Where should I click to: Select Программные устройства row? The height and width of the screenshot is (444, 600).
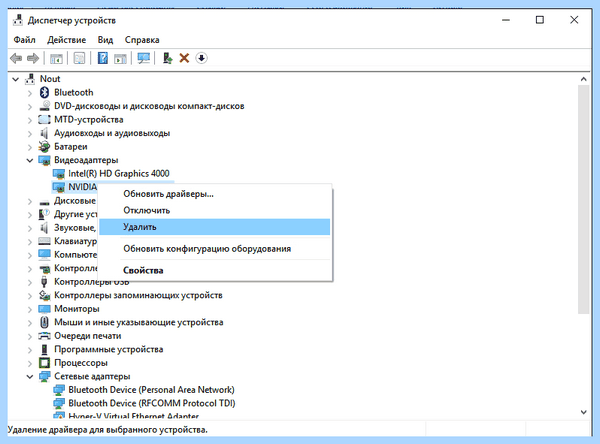[x=109, y=349]
